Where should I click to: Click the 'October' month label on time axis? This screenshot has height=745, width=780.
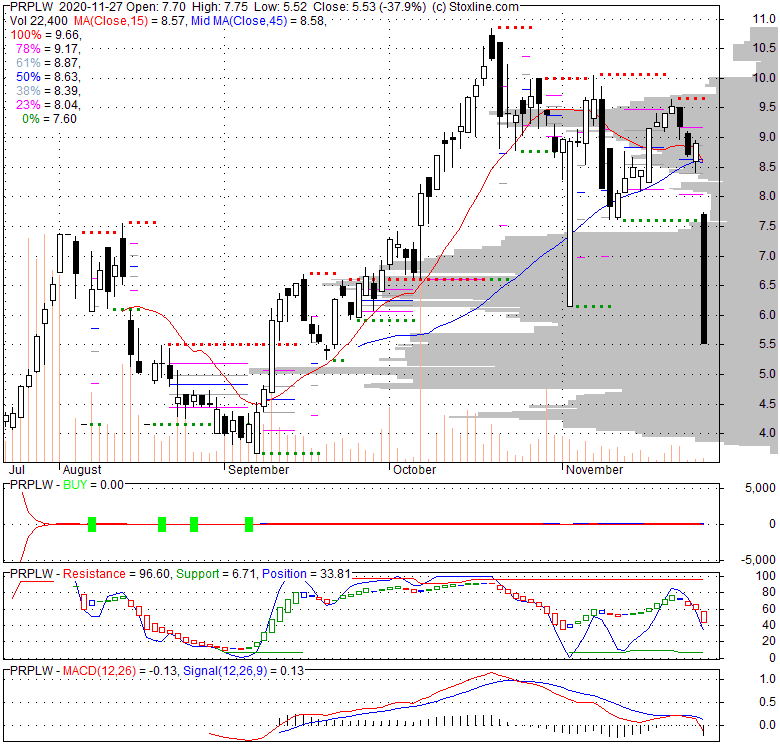pos(414,469)
